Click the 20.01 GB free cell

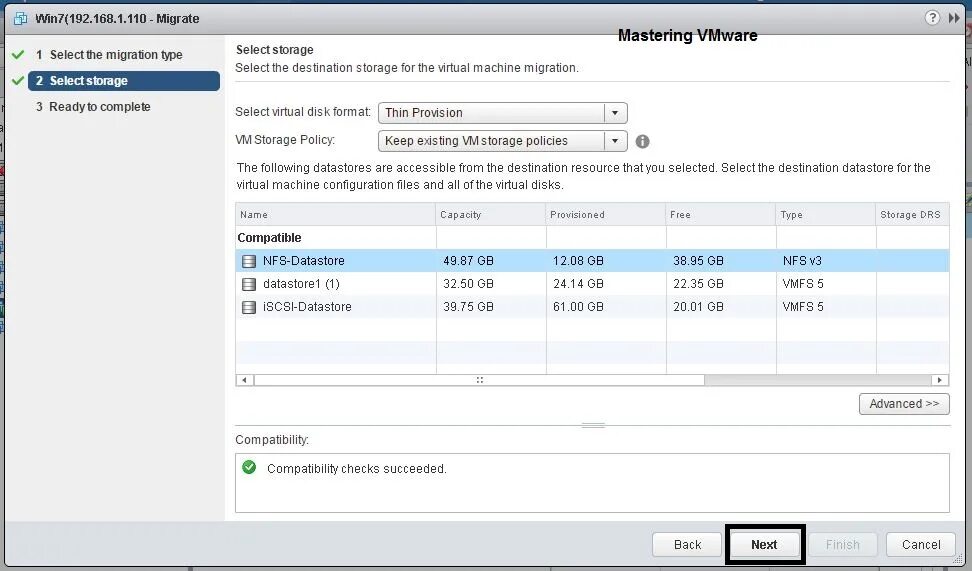(698, 307)
